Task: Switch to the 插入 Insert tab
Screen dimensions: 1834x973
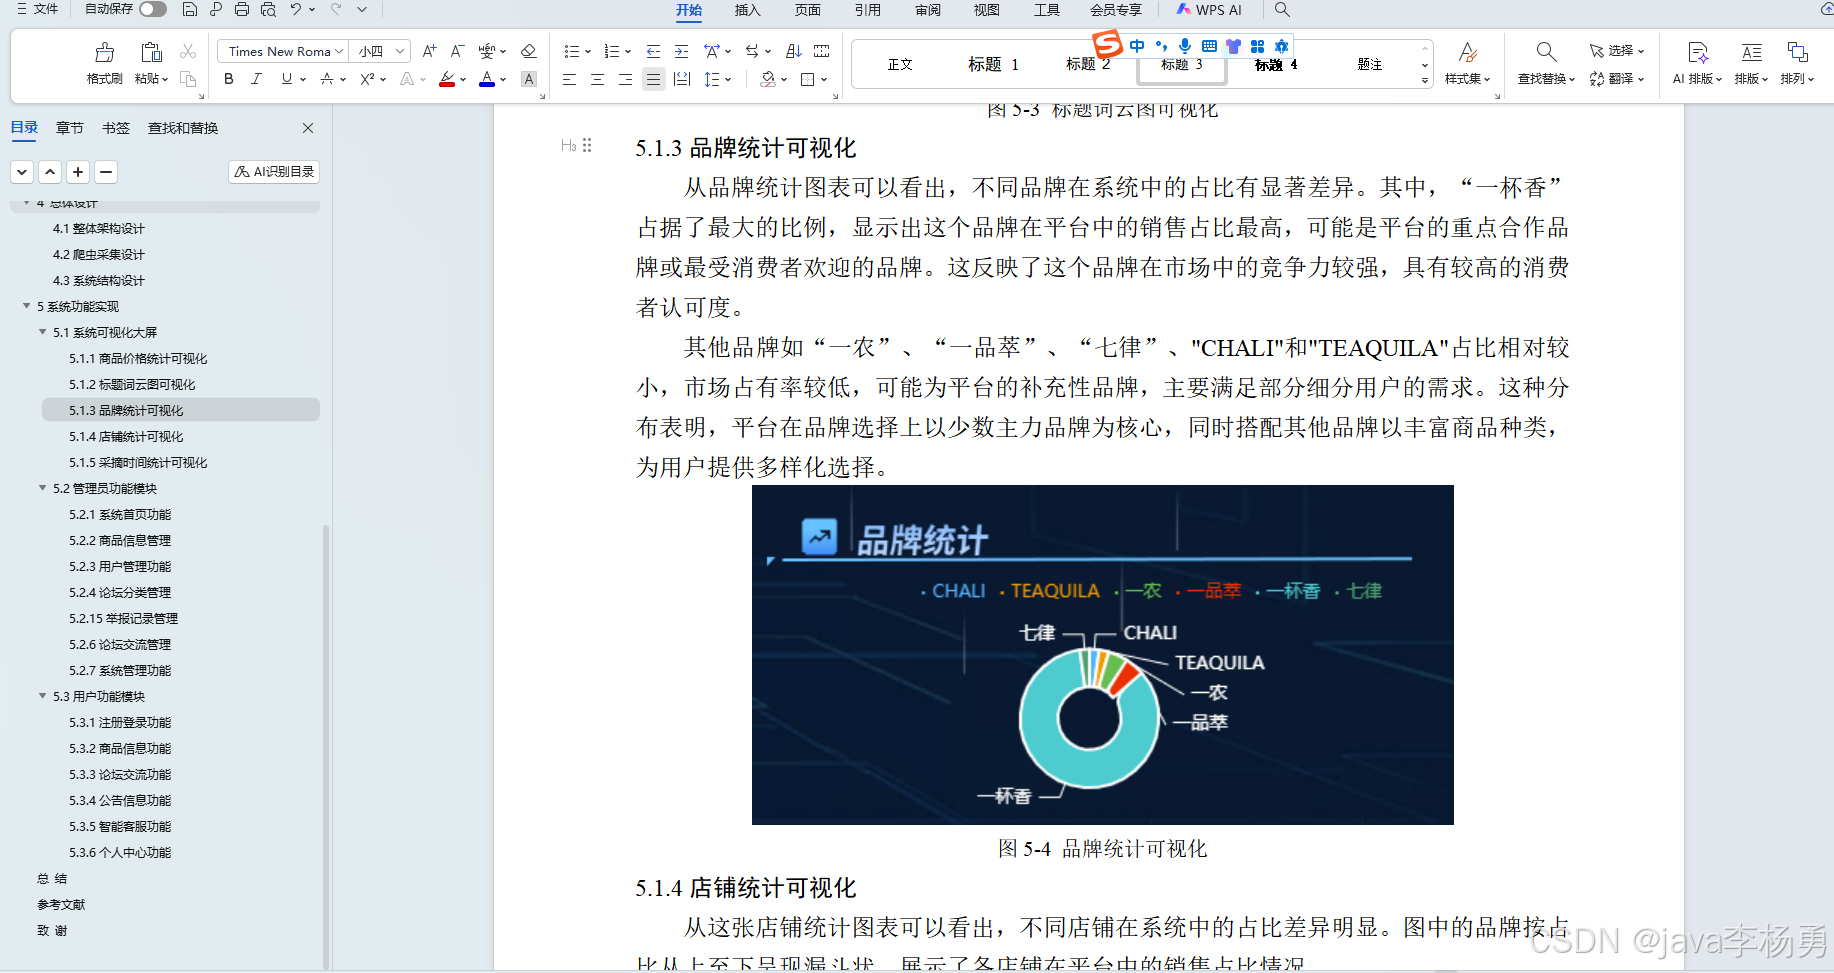Action: click(748, 10)
